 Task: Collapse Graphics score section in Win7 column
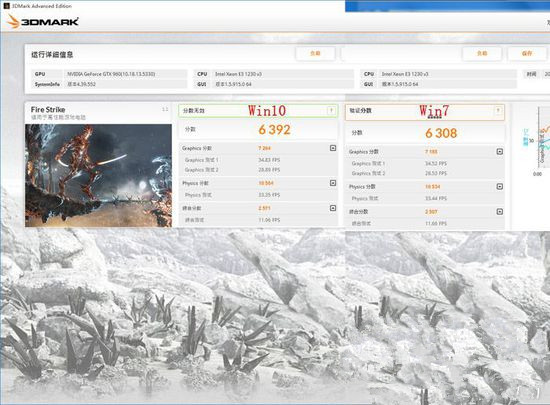(x=500, y=151)
